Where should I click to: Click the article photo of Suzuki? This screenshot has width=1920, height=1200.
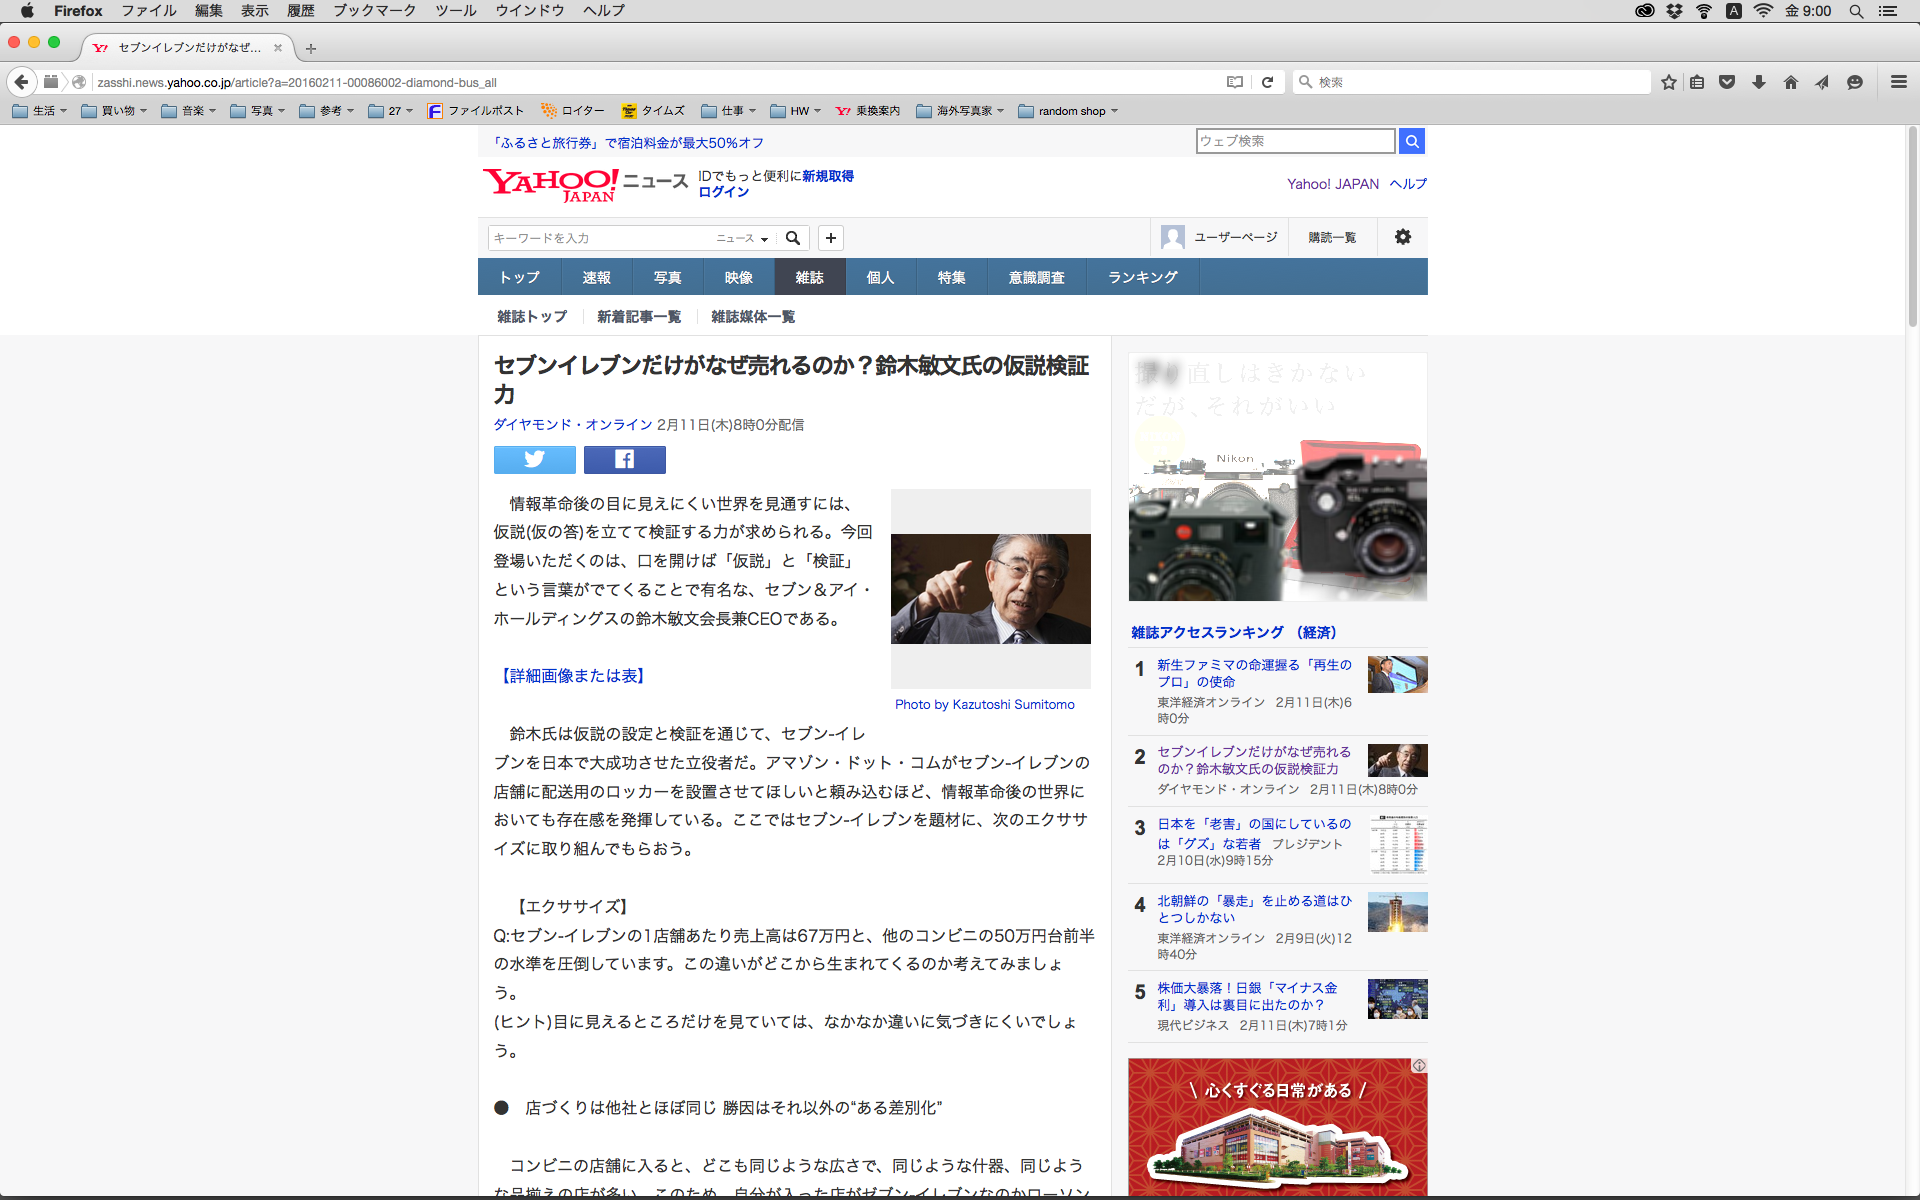click(x=990, y=589)
